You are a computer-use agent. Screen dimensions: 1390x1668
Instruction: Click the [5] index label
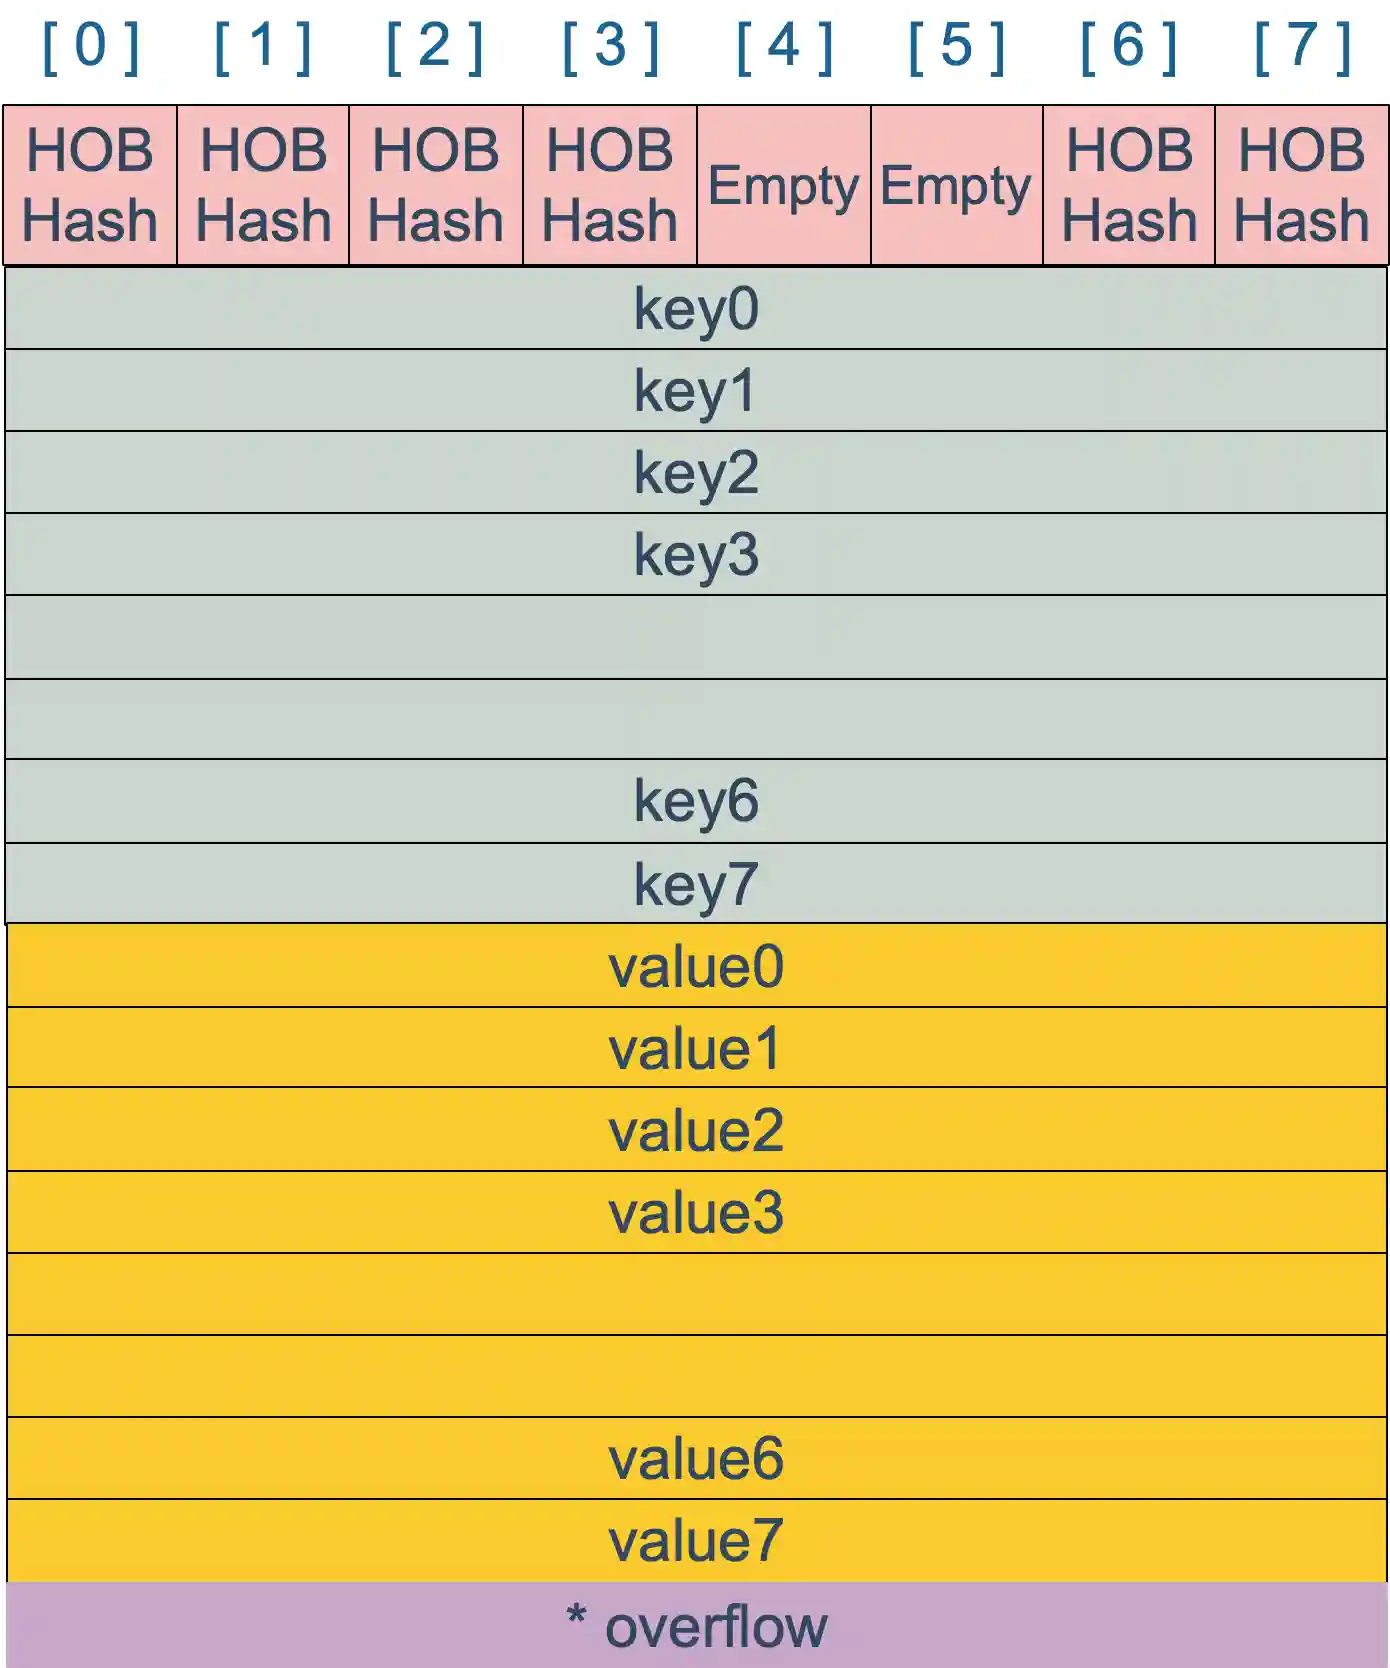click(x=956, y=47)
